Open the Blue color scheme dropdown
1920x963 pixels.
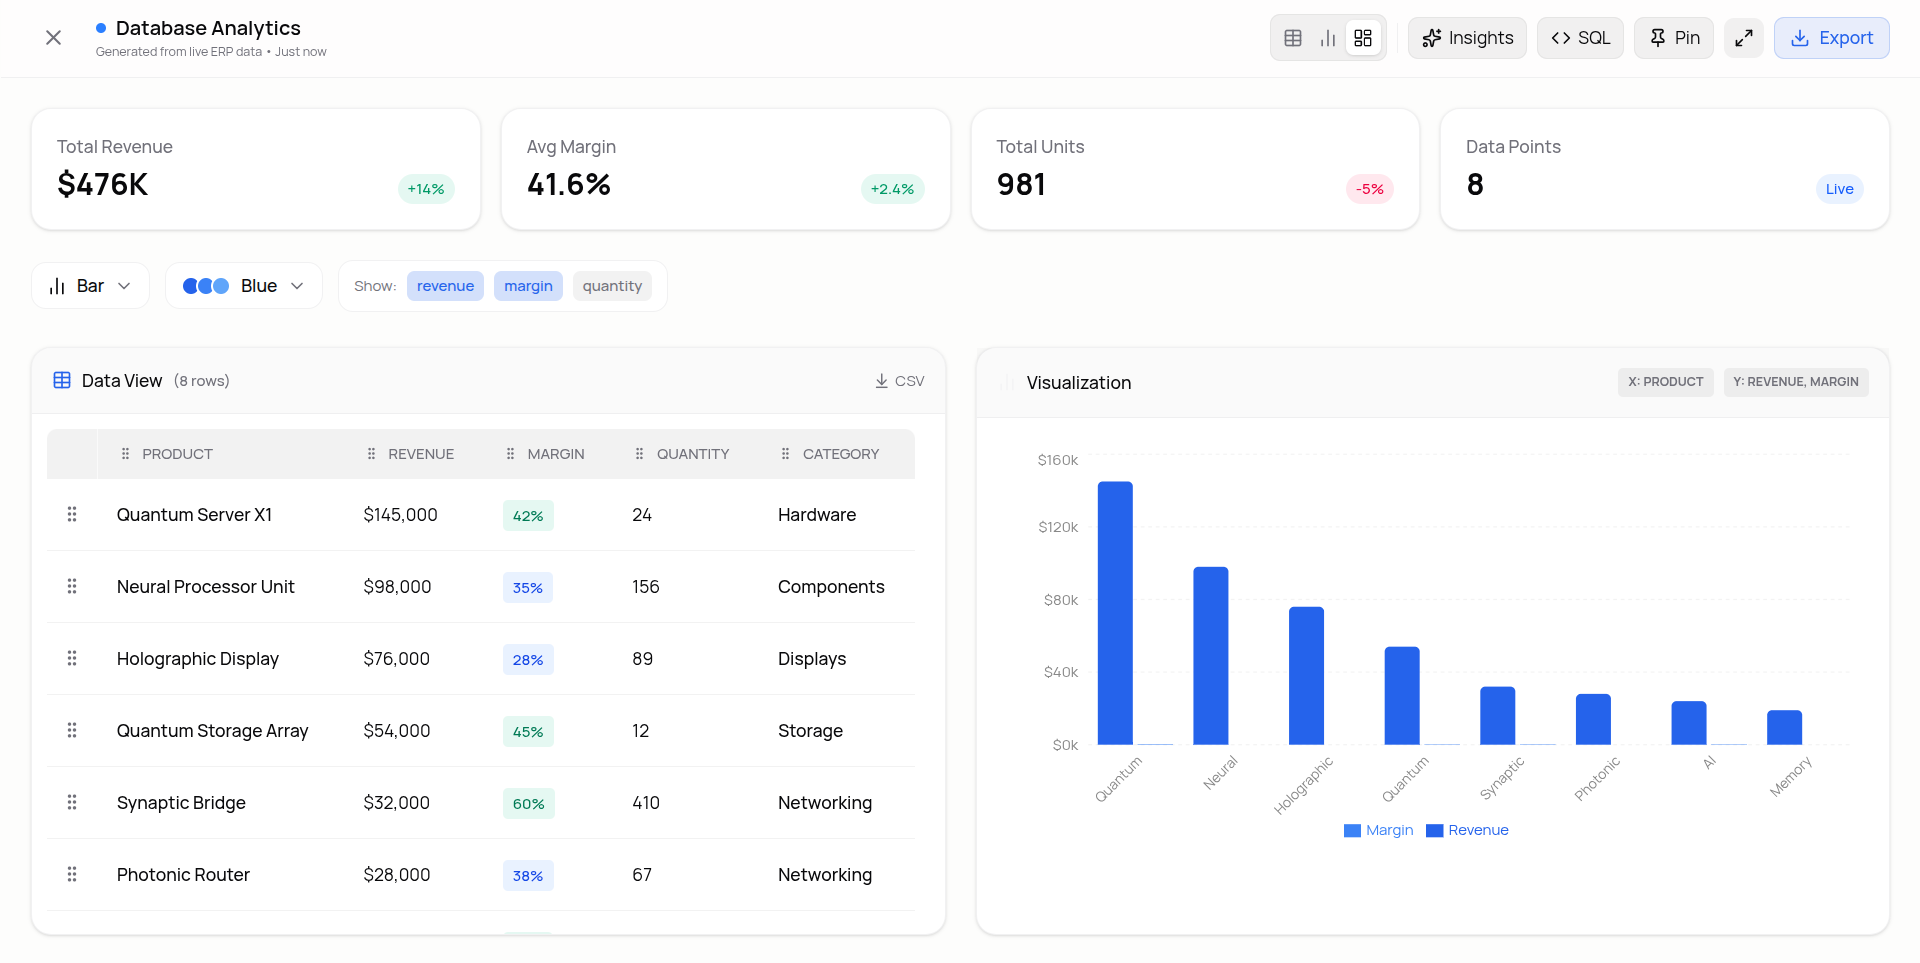click(x=243, y=286)
